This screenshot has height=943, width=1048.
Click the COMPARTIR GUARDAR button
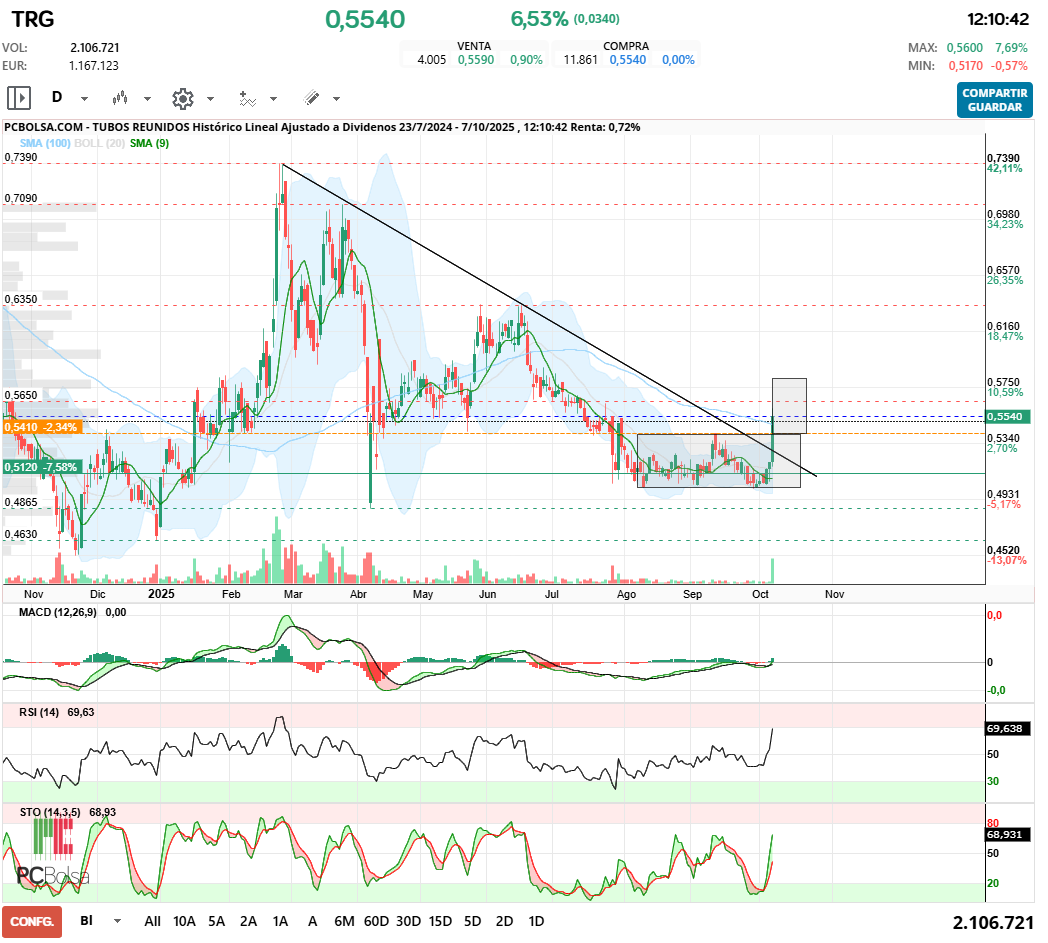[x=994, y=100]
